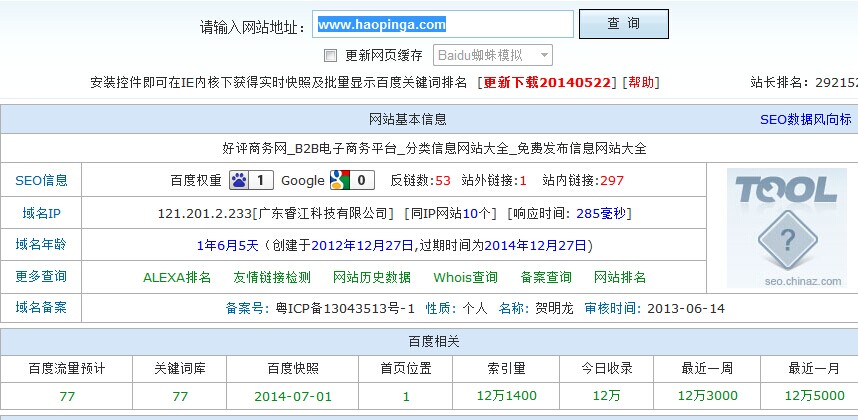This screenshot has width=858, height=420.
Task: Open the 友情链接检测 link
Action: 272,277
